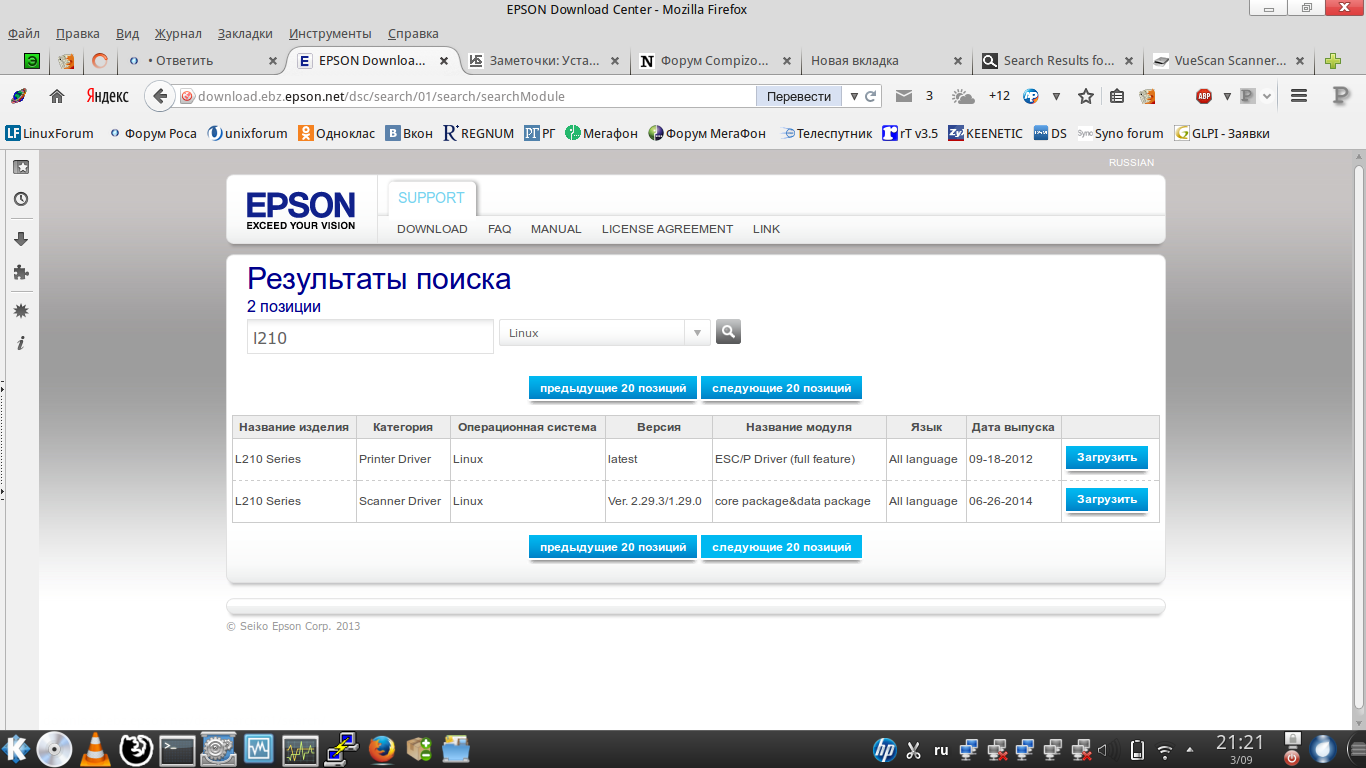Switch to the VueScan Scanner tab
This screenshot has height=768, width=1366.
(1229, 61)
